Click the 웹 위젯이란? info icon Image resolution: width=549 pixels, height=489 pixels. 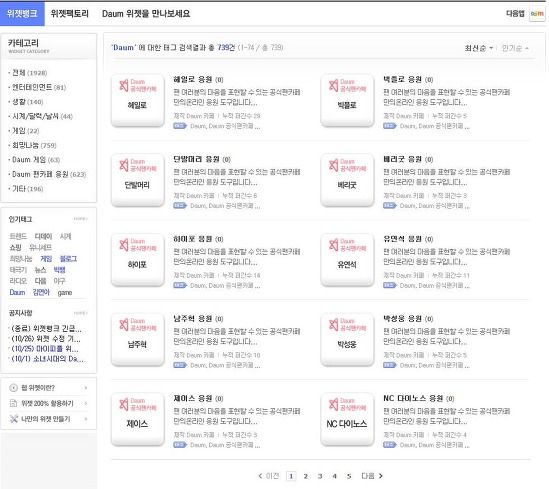tap(13, 388)
